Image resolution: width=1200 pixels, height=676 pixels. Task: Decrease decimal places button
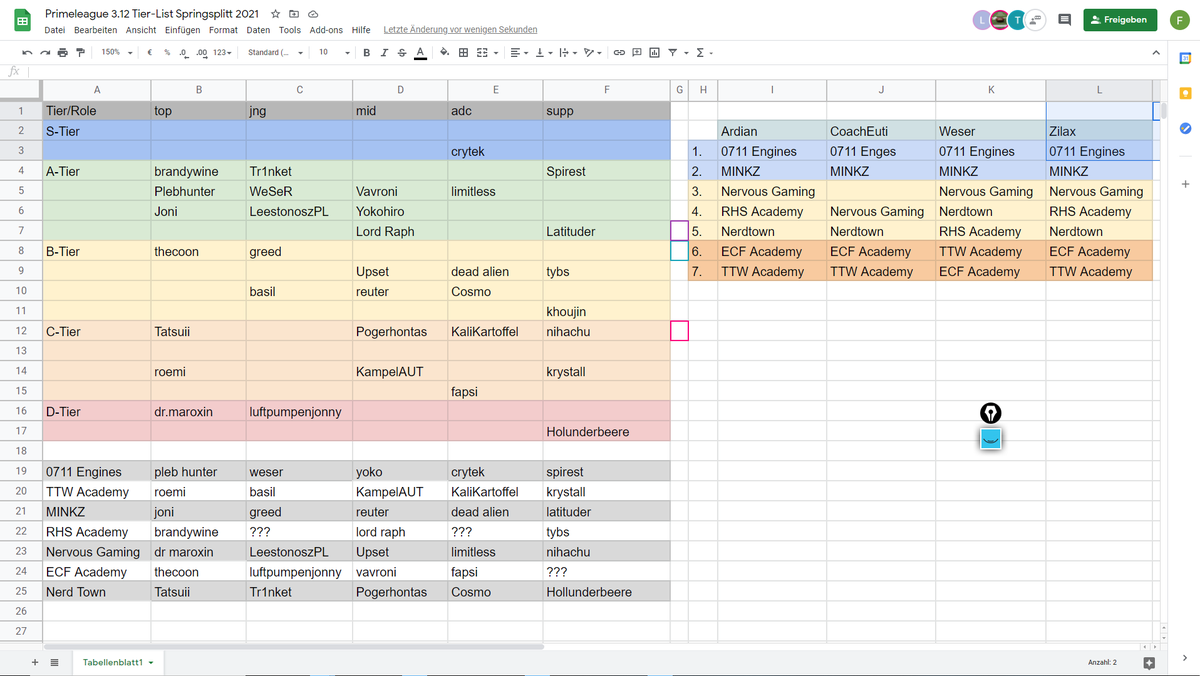184,52
